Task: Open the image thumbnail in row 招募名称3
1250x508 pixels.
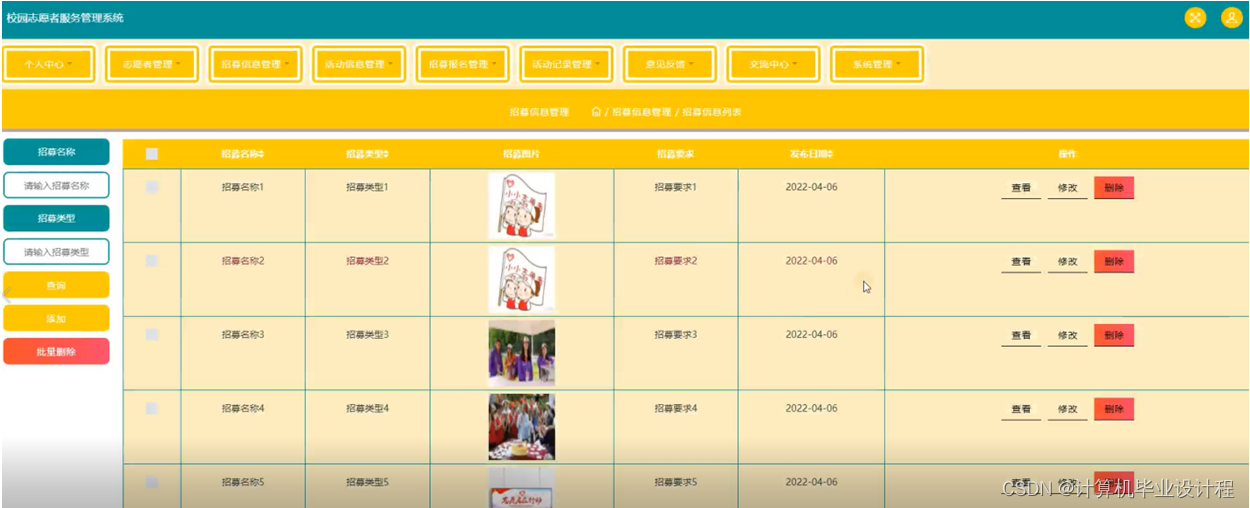Action: 521,353
